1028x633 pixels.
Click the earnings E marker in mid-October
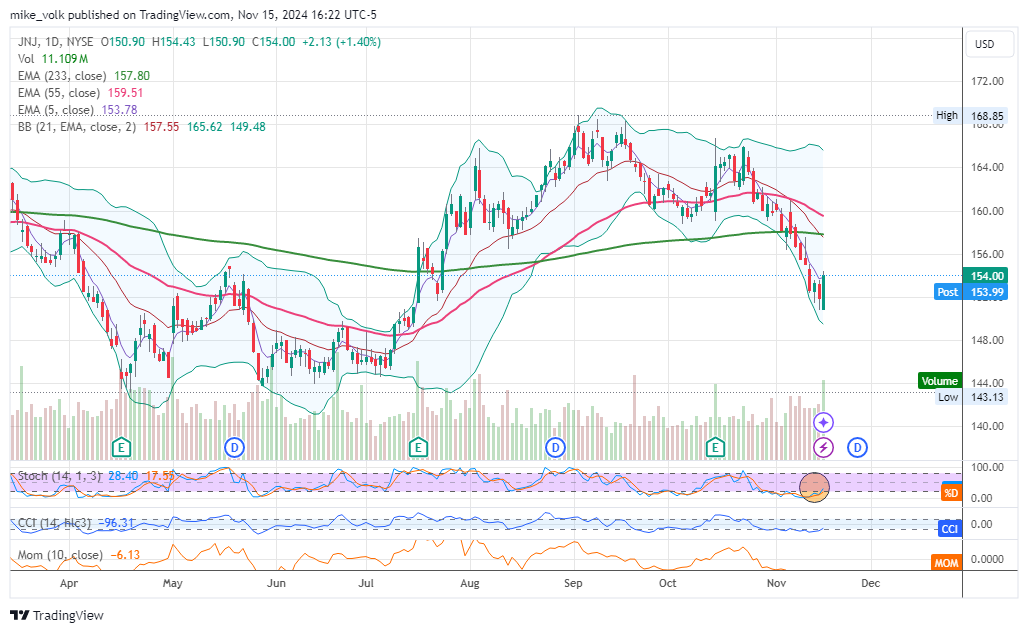[715, 448]
